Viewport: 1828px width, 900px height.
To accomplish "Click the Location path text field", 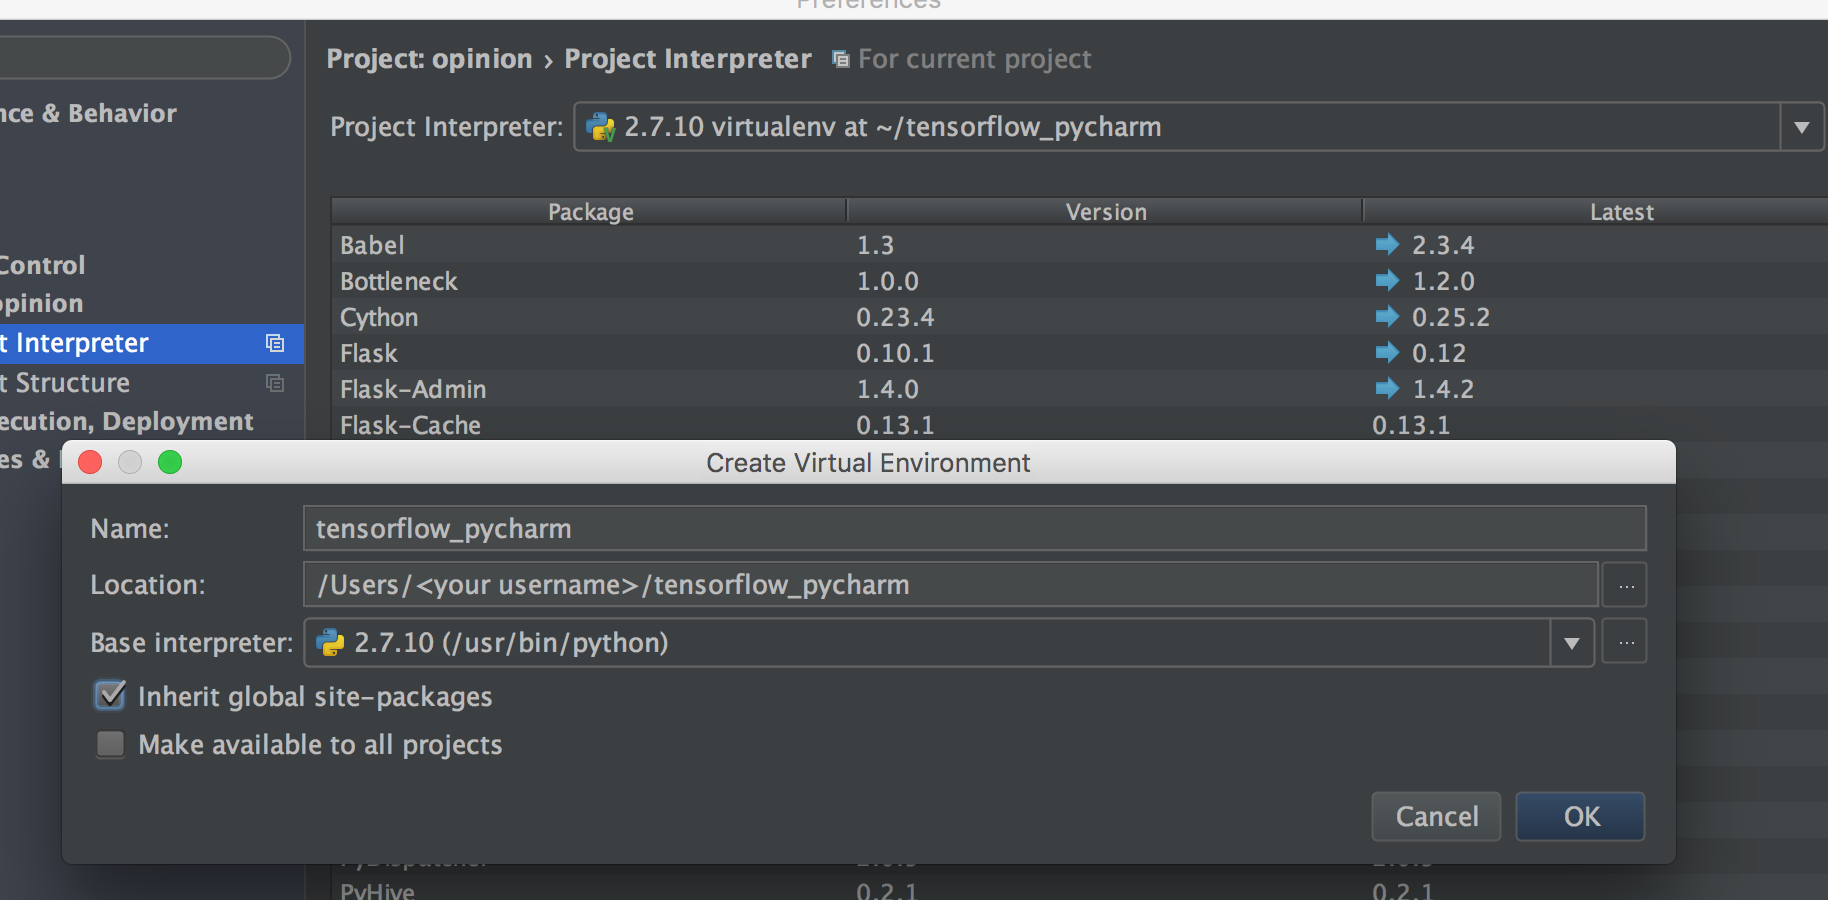I will [949, 585].
